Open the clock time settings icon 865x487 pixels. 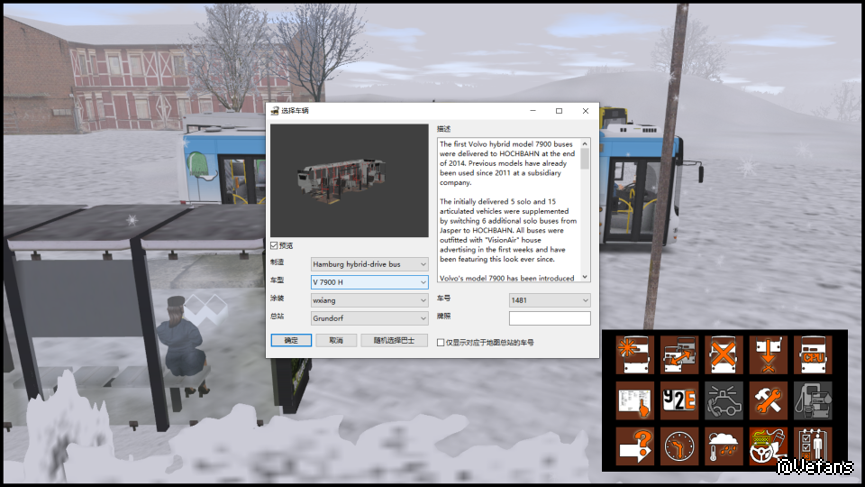tap(679, 445)
